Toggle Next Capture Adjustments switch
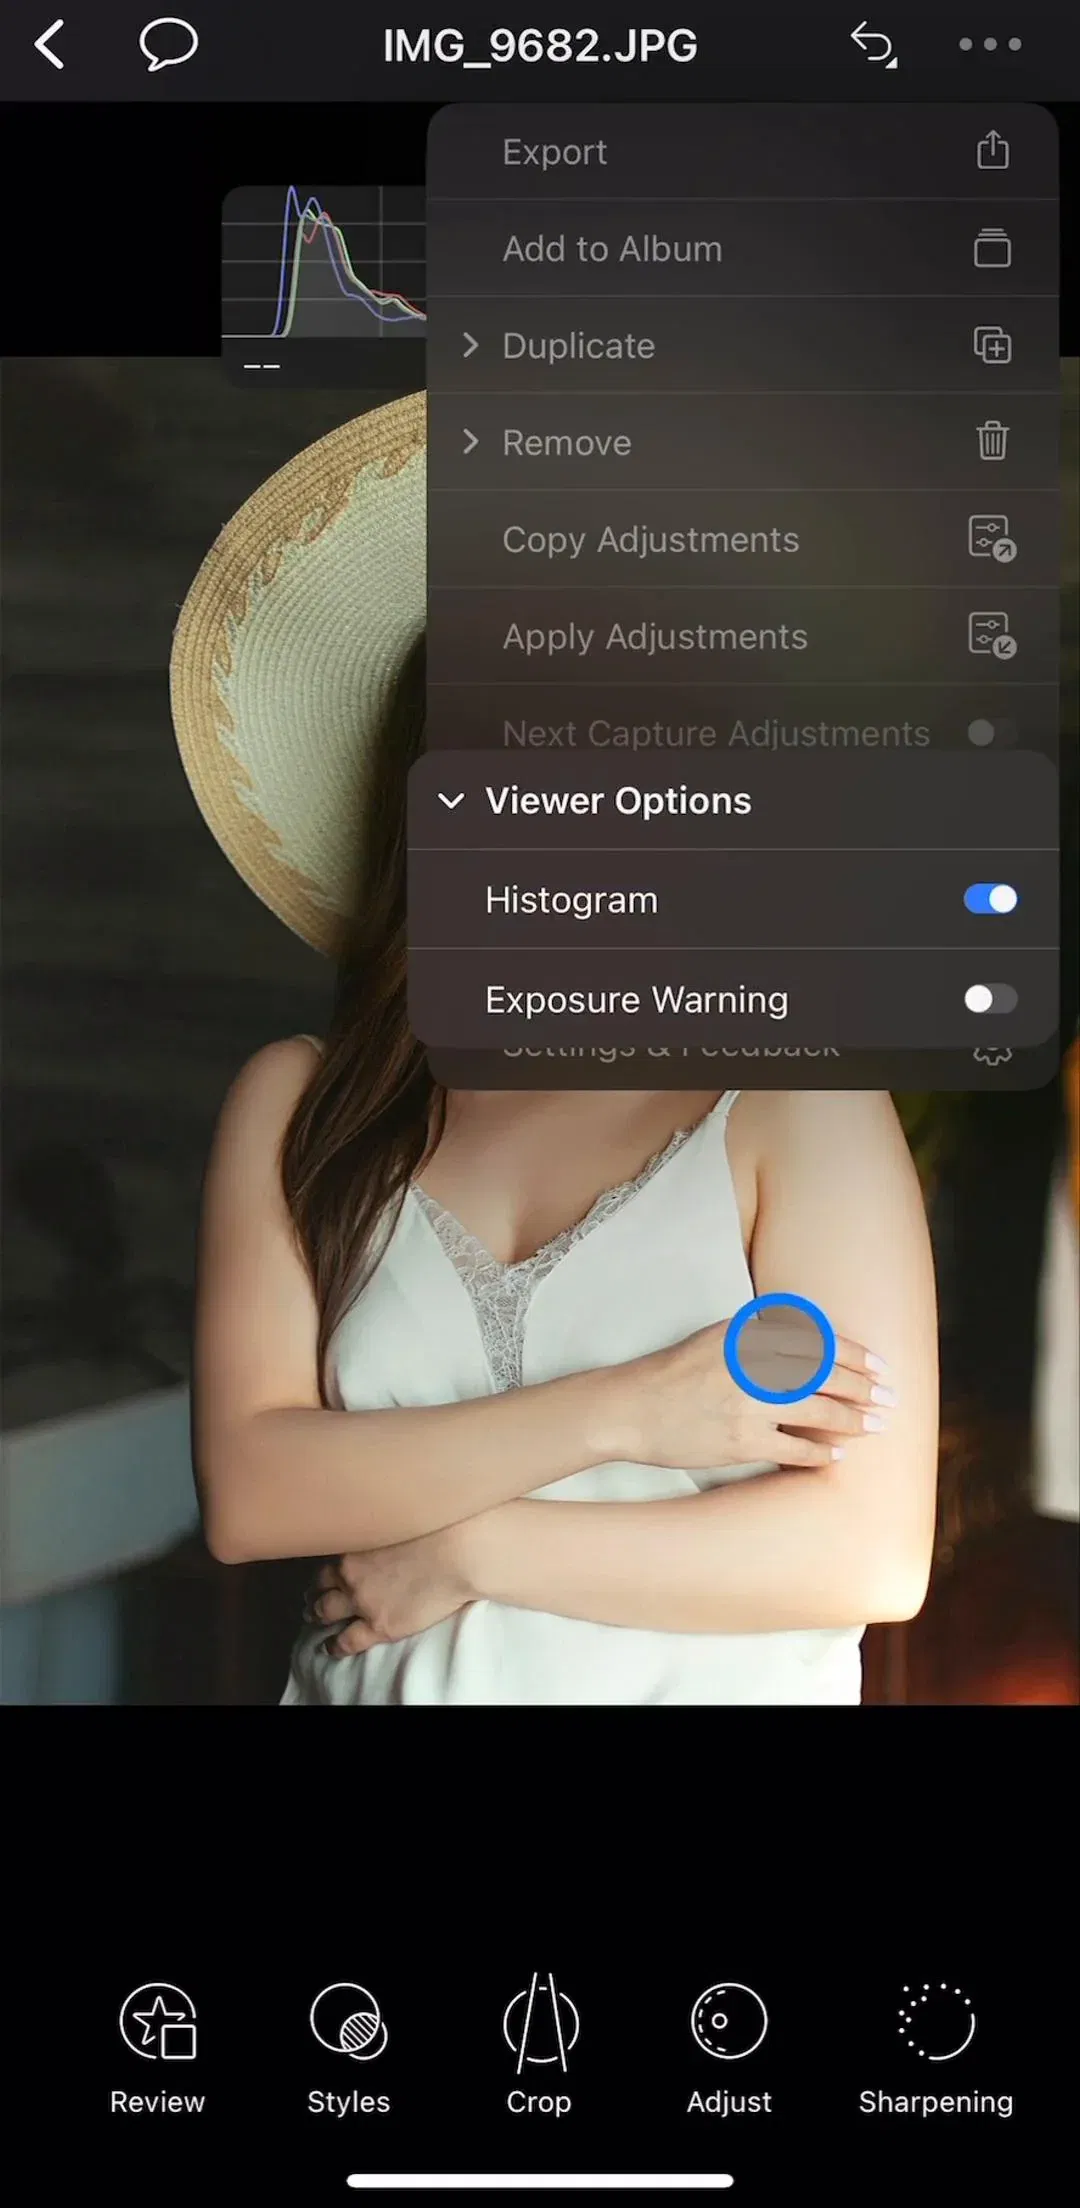Viewport: 1080px width, 2208px height. (992, 733)
